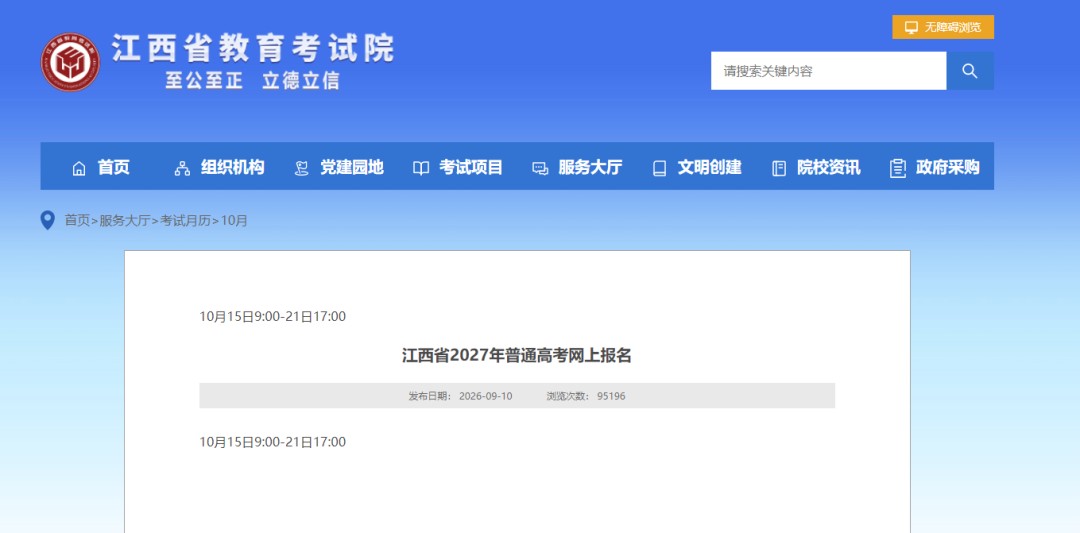Navigate to 院校资讯
1080x533 pixels.
tap(829, 167)
